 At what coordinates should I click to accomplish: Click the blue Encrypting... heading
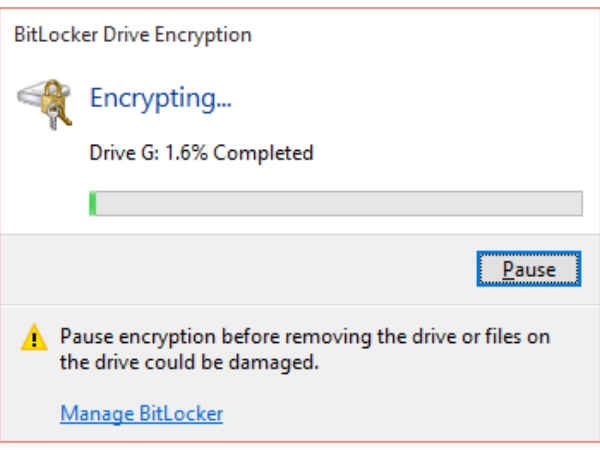click(161, 99)
